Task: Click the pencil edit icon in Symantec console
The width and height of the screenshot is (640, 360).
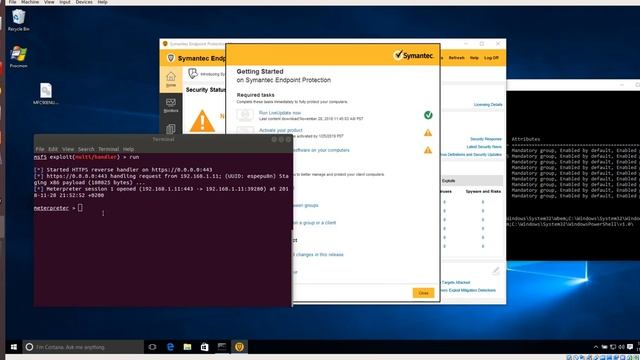Action: click(496, 271)
